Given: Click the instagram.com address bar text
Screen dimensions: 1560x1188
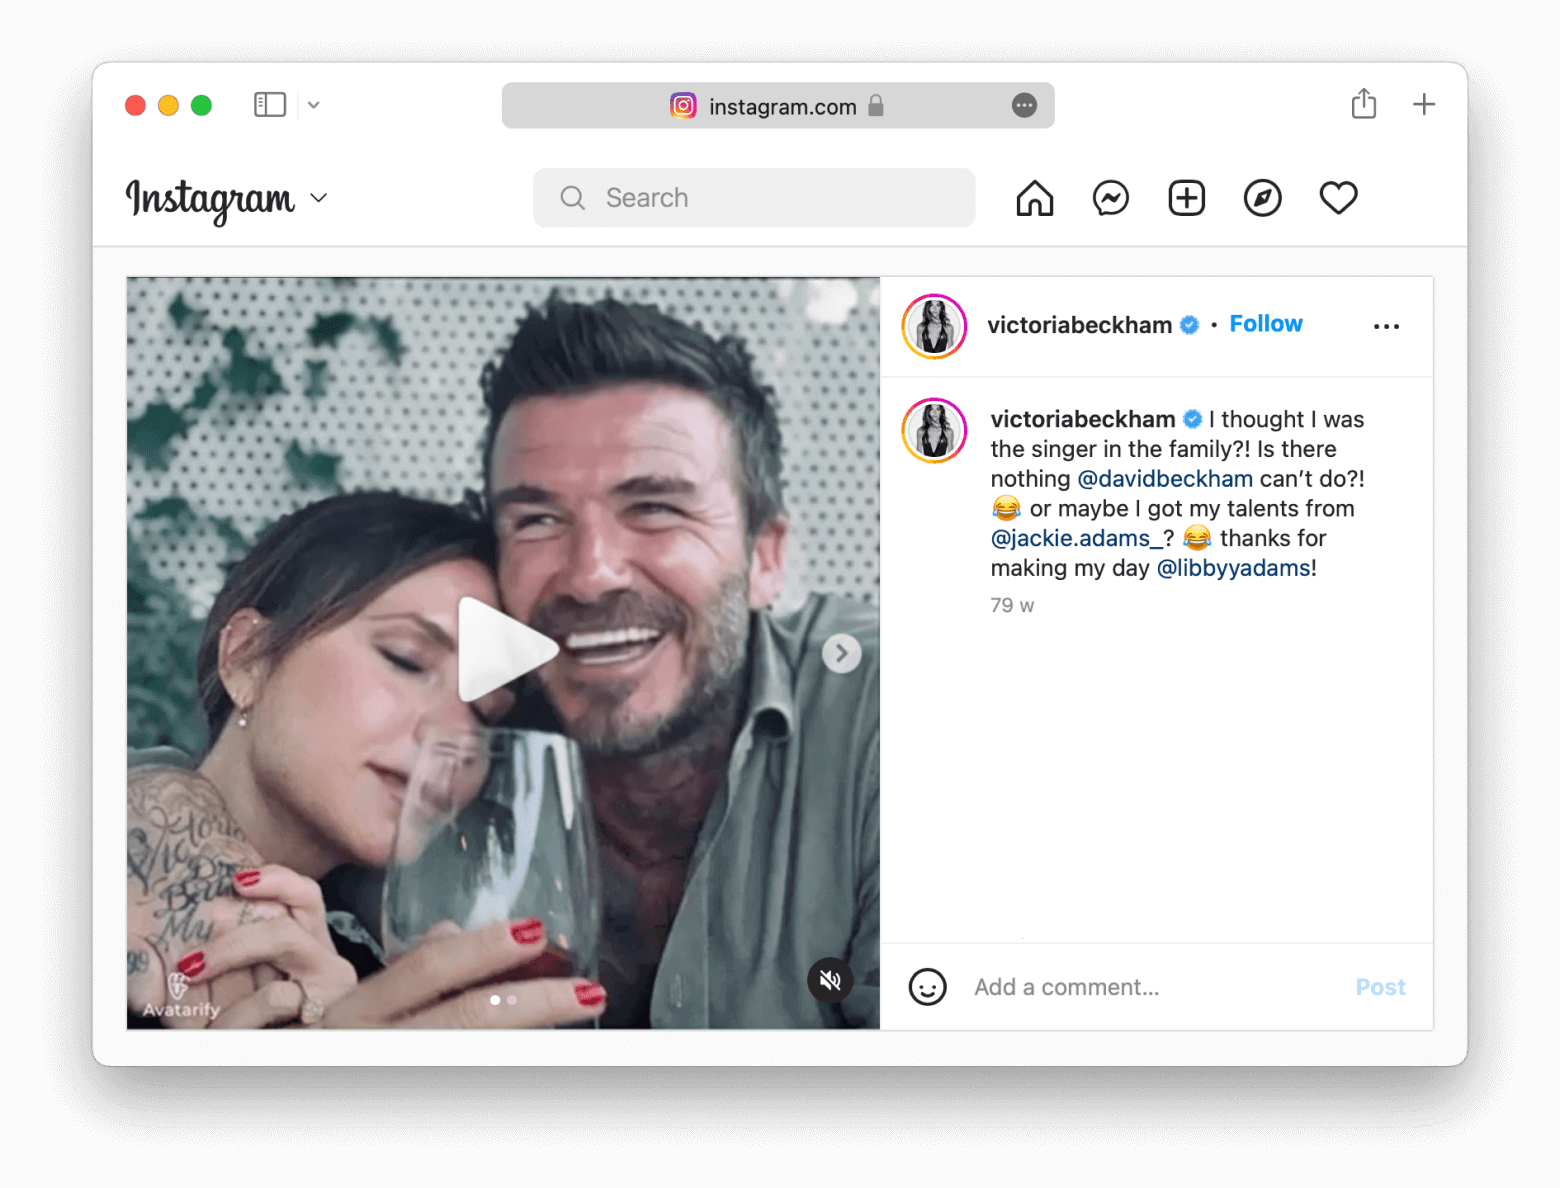Looking at the screenshot, I should 783,106.
